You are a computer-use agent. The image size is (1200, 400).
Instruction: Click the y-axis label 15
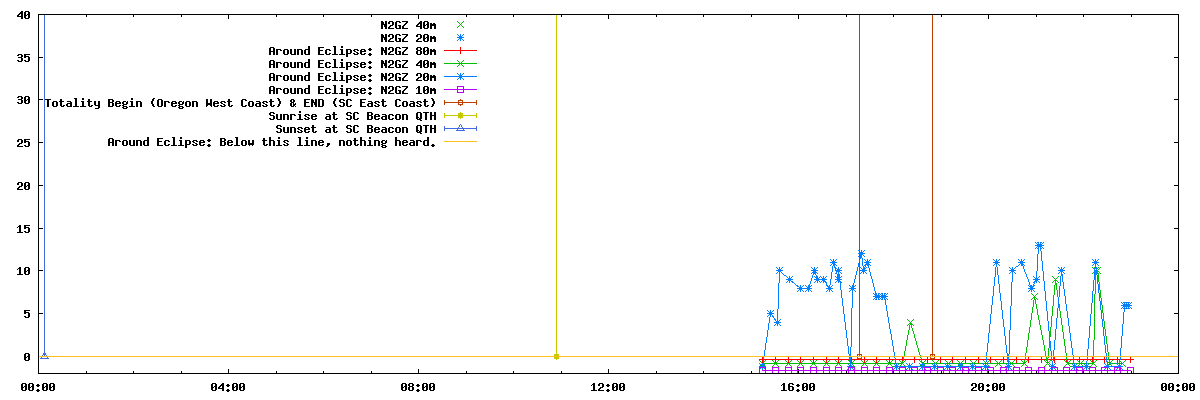(x=24, y=228)
